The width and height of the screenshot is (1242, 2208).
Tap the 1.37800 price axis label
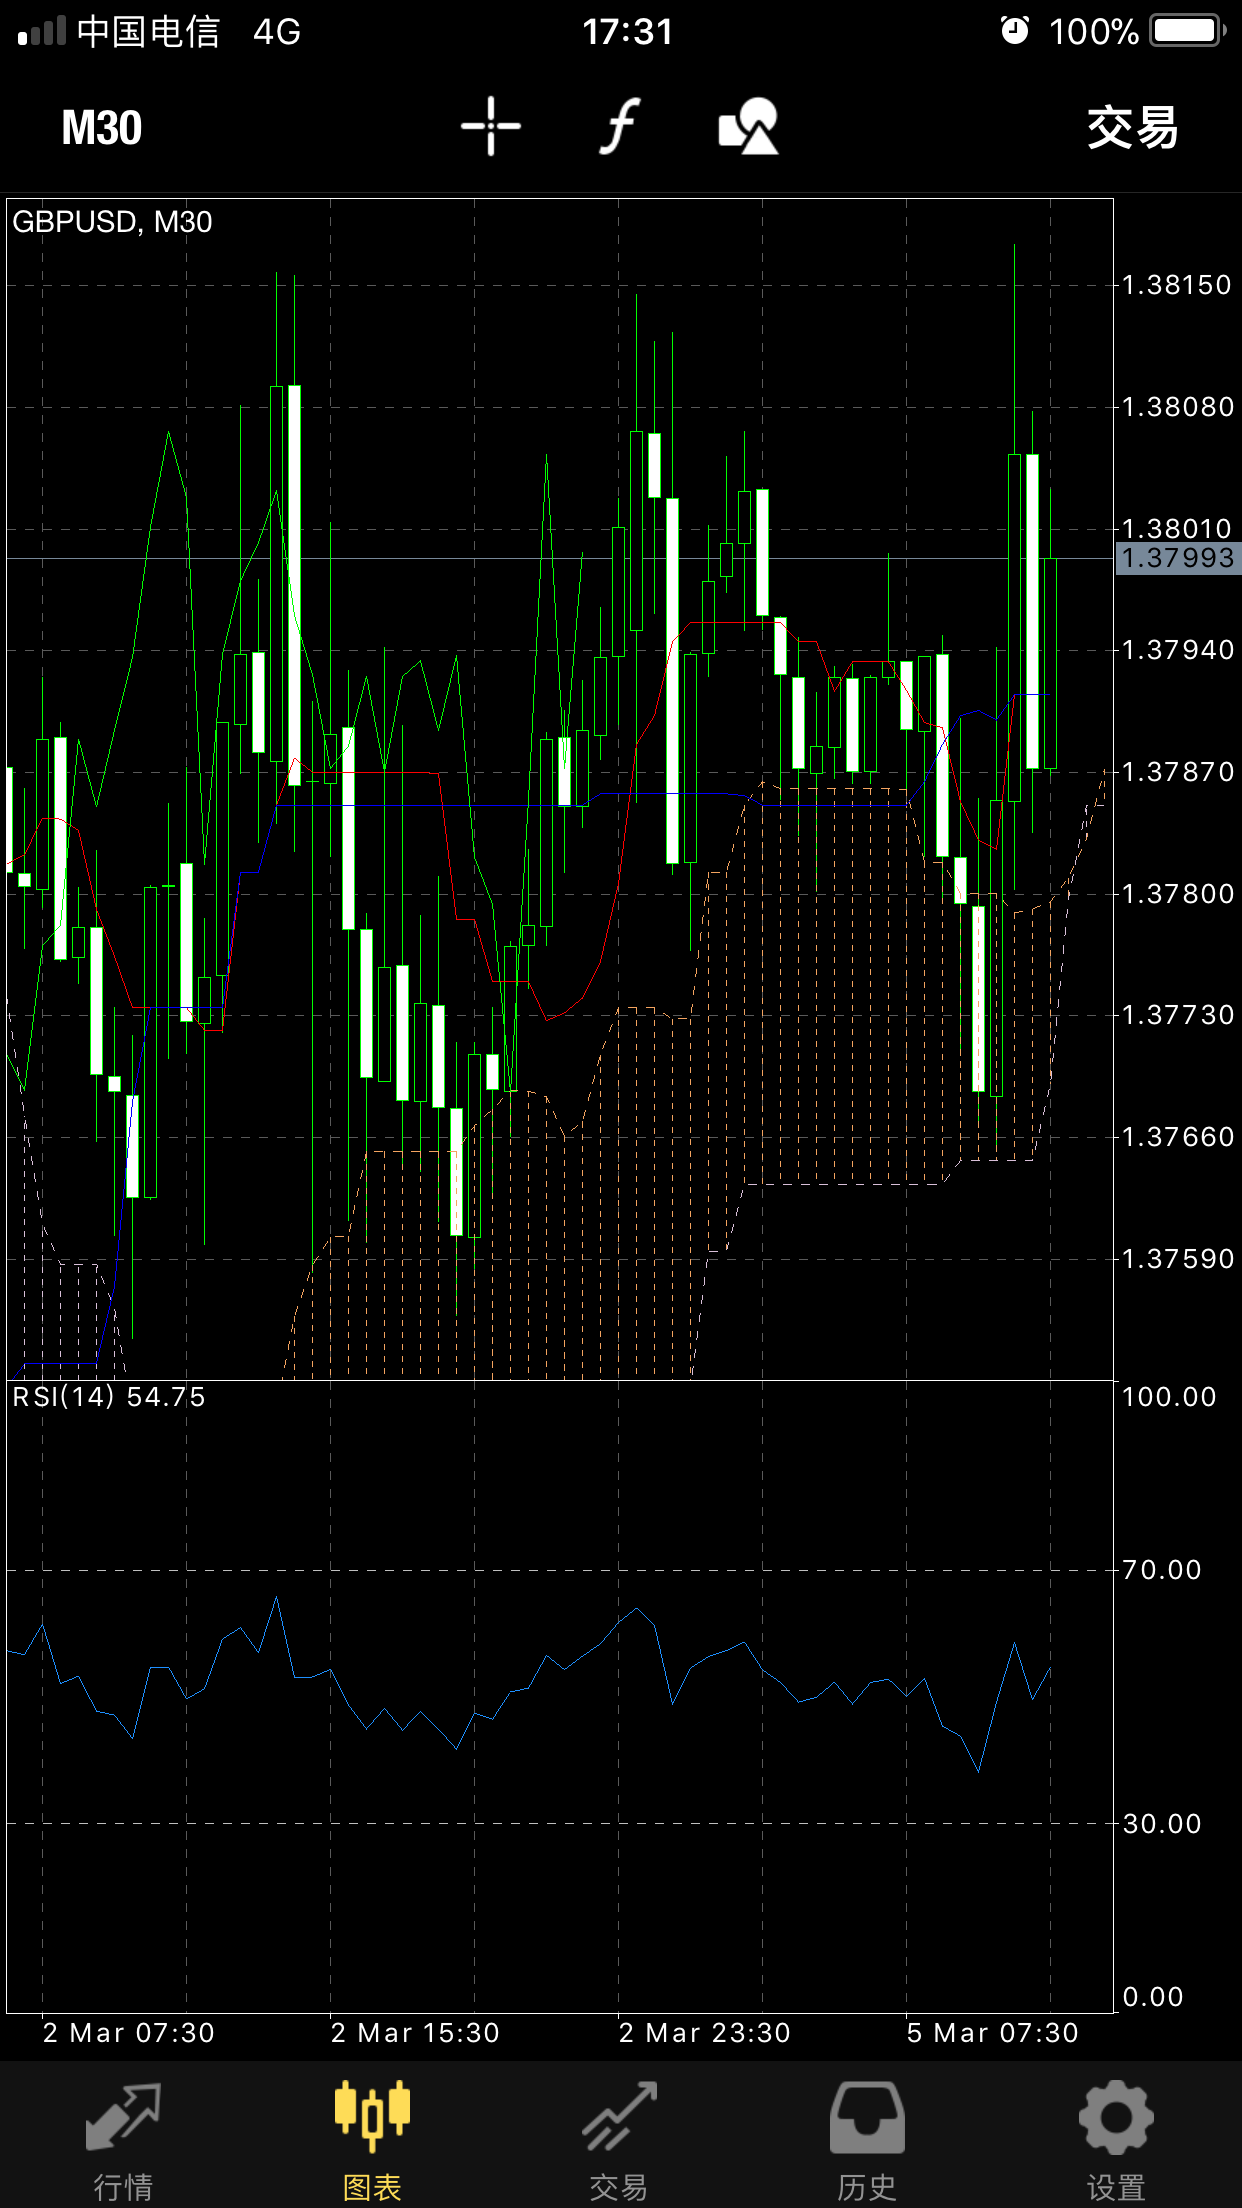1178,894
